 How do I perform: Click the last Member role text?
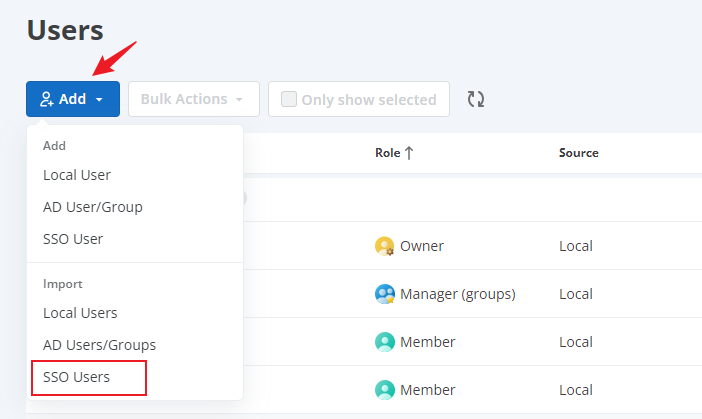[428, 390]
